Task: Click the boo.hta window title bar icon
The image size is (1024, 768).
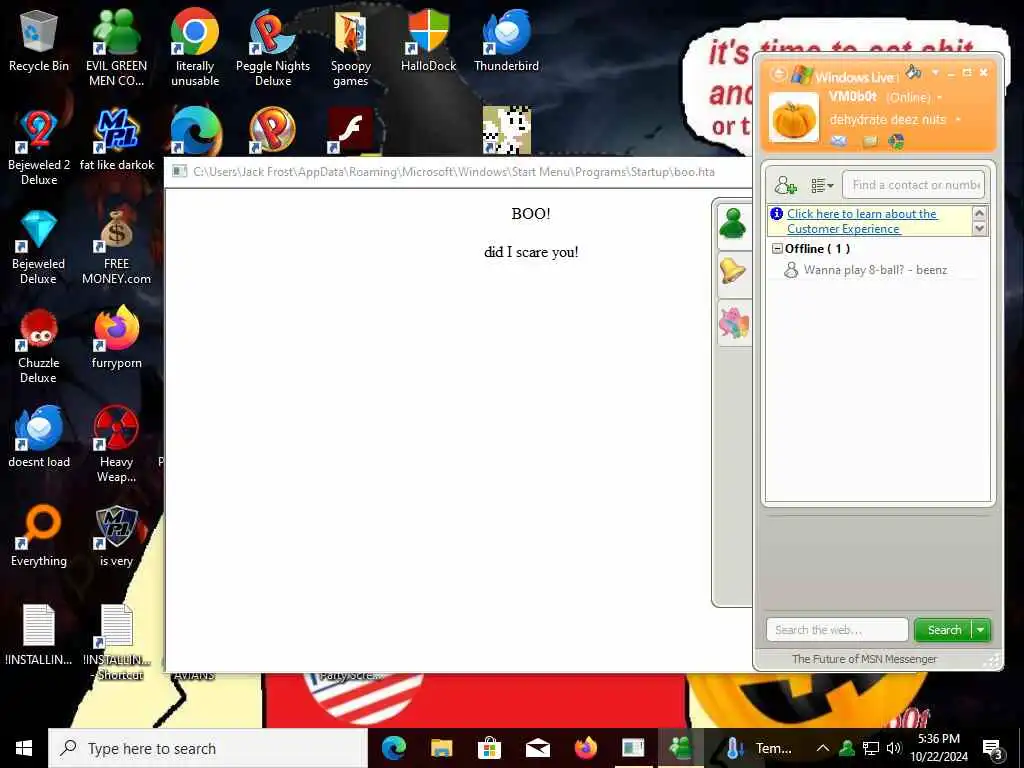Action: click(179, 172)
